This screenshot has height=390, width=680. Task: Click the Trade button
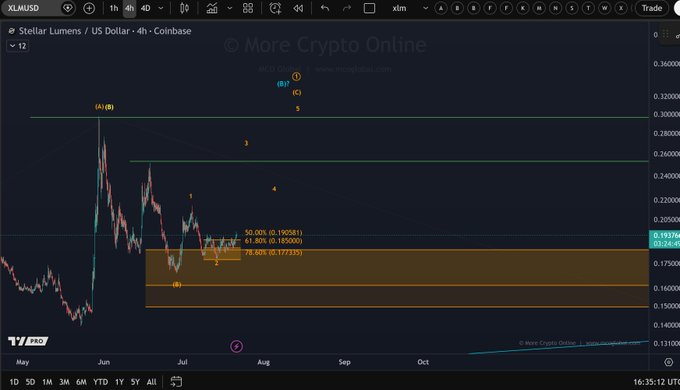[651, 8]
